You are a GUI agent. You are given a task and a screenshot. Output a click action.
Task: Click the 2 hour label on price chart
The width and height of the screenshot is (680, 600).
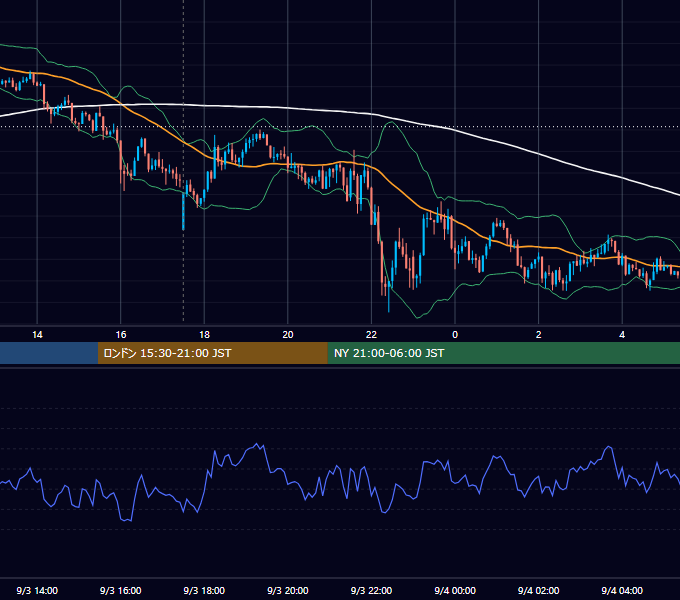539,335
